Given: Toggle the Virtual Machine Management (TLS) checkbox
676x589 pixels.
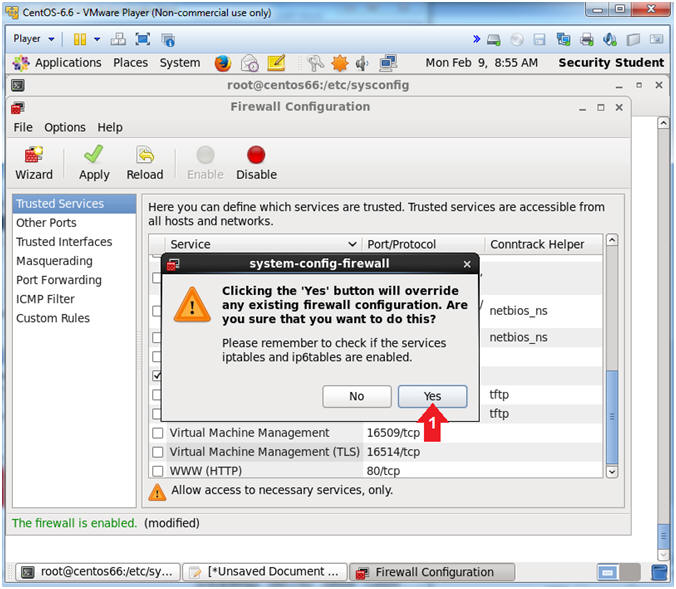Looking at the screenshot, I should coord(158,452).
